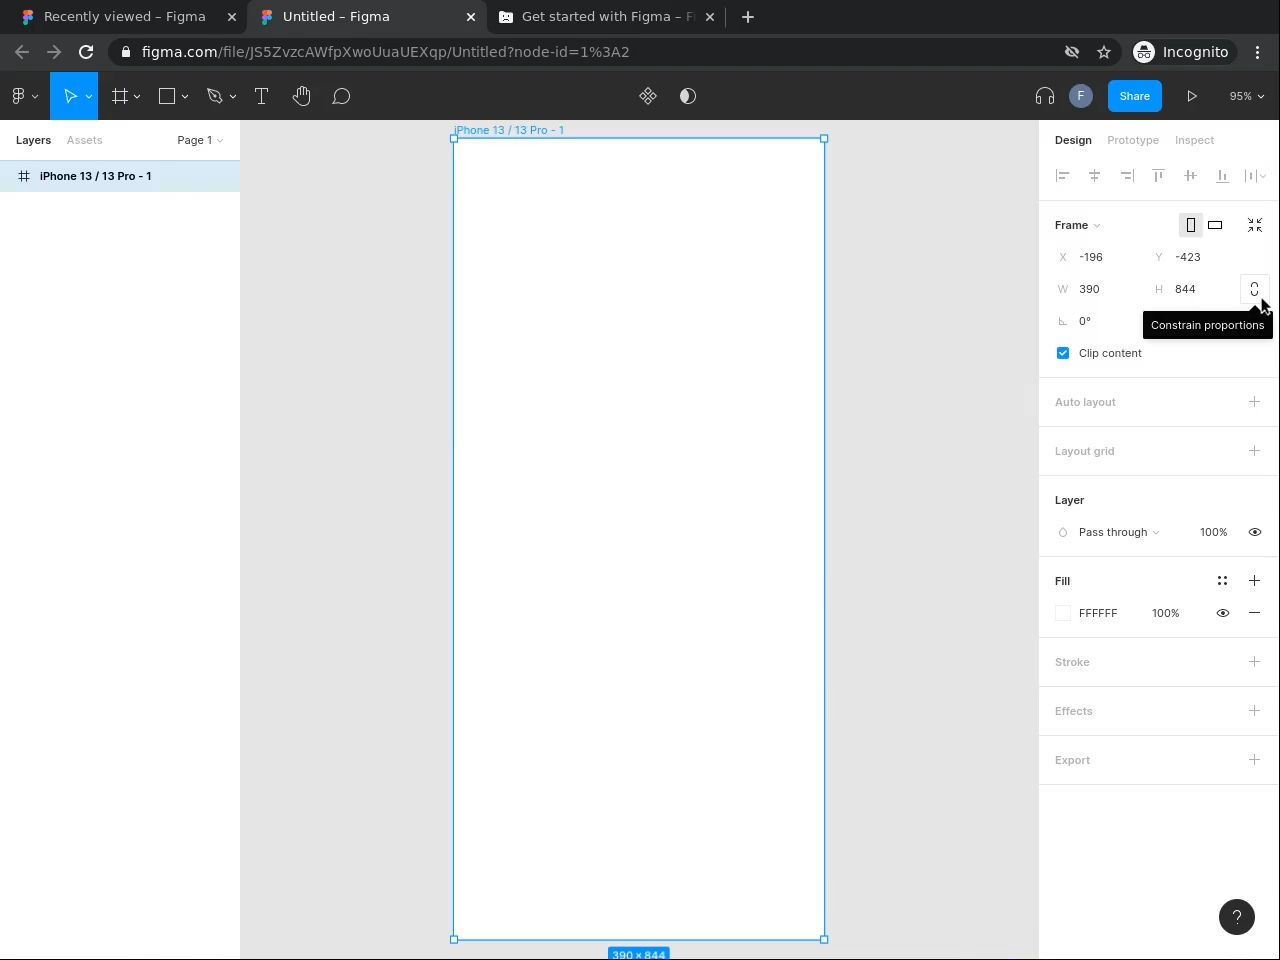Click the Incognito profile button

pyautogui.click(x=1182, y=52)
